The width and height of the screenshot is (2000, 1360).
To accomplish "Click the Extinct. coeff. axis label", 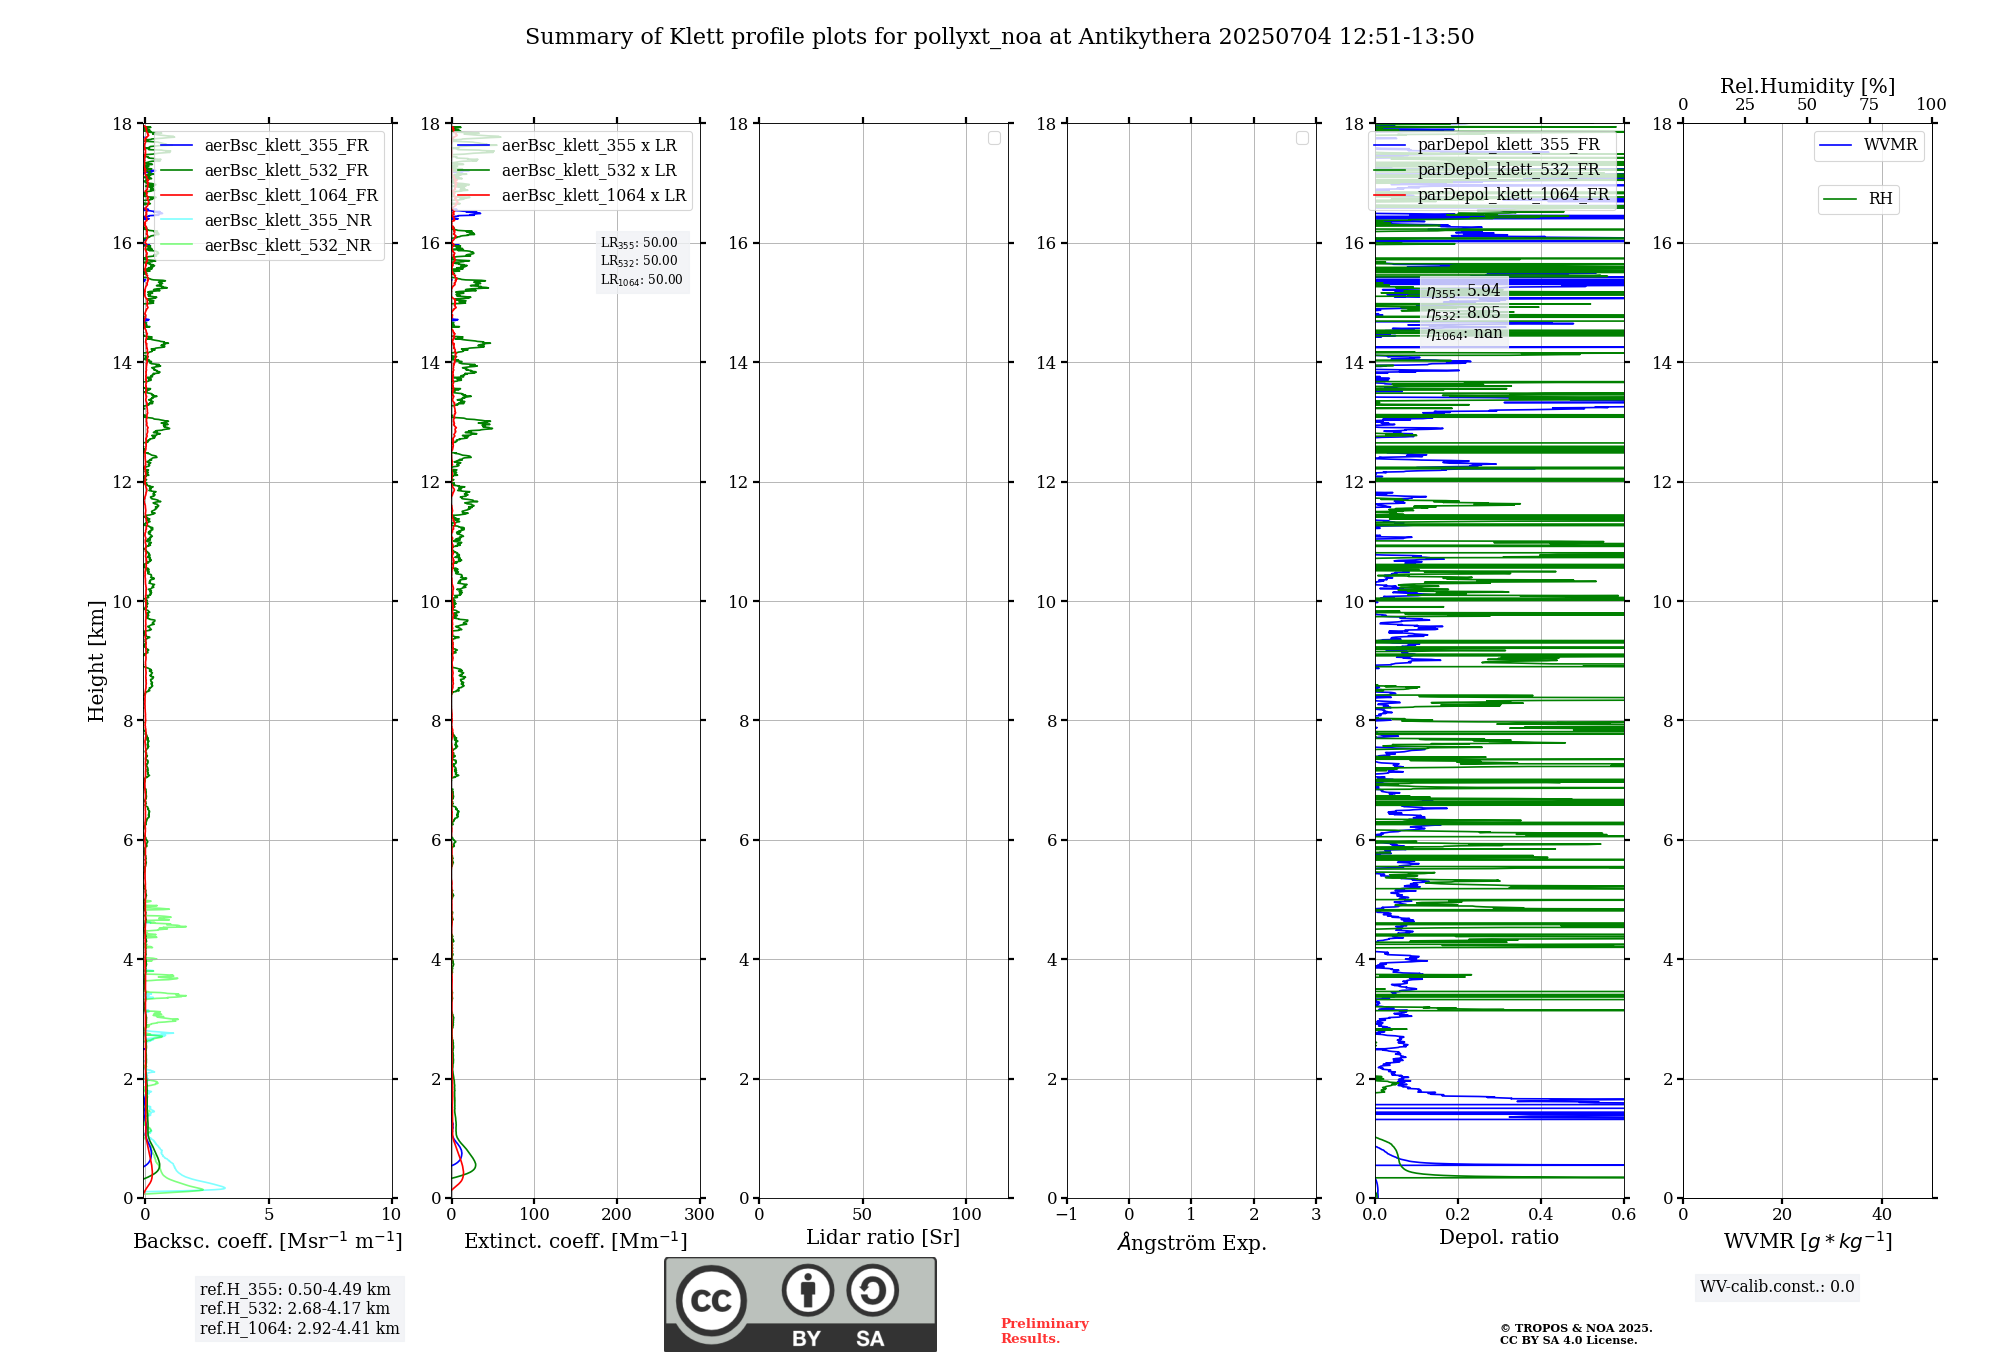I will pos(576,1241).
